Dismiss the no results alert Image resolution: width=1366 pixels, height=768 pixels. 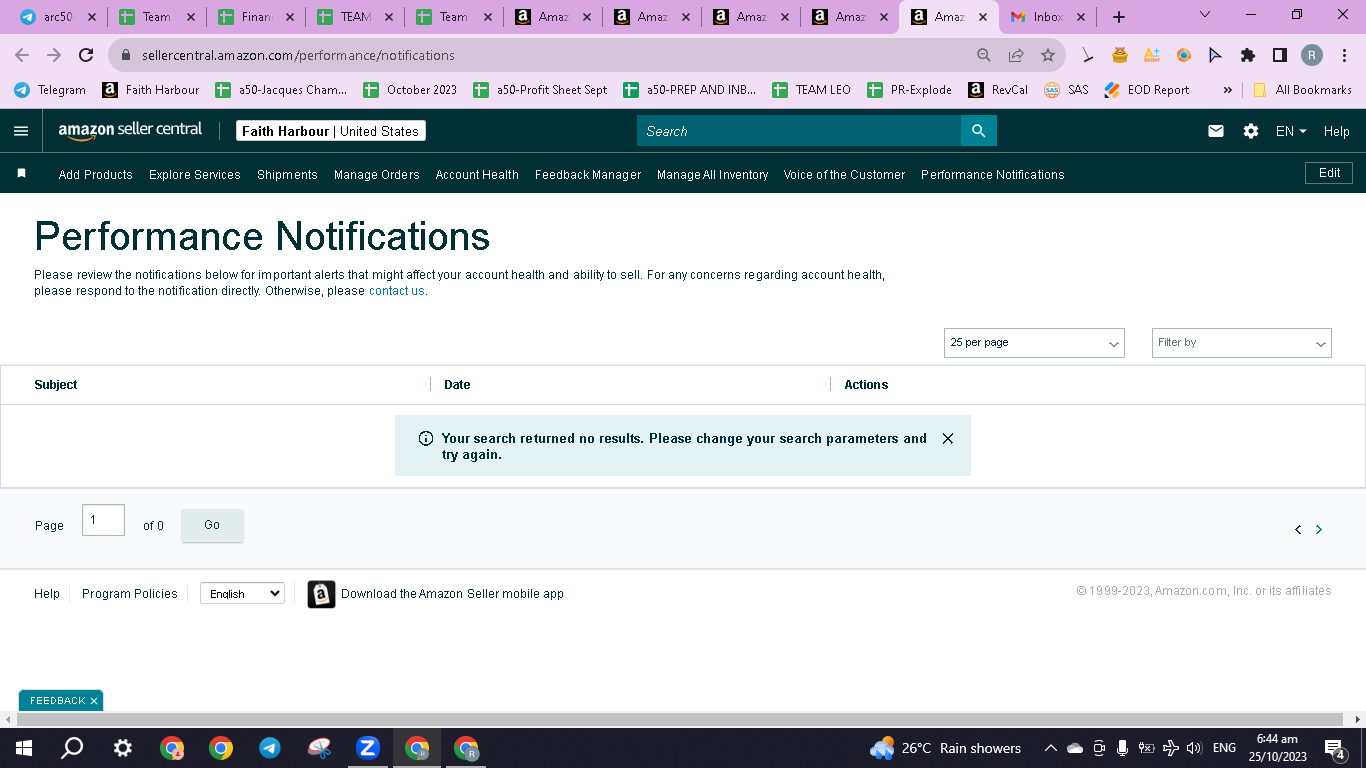point(948,439)
